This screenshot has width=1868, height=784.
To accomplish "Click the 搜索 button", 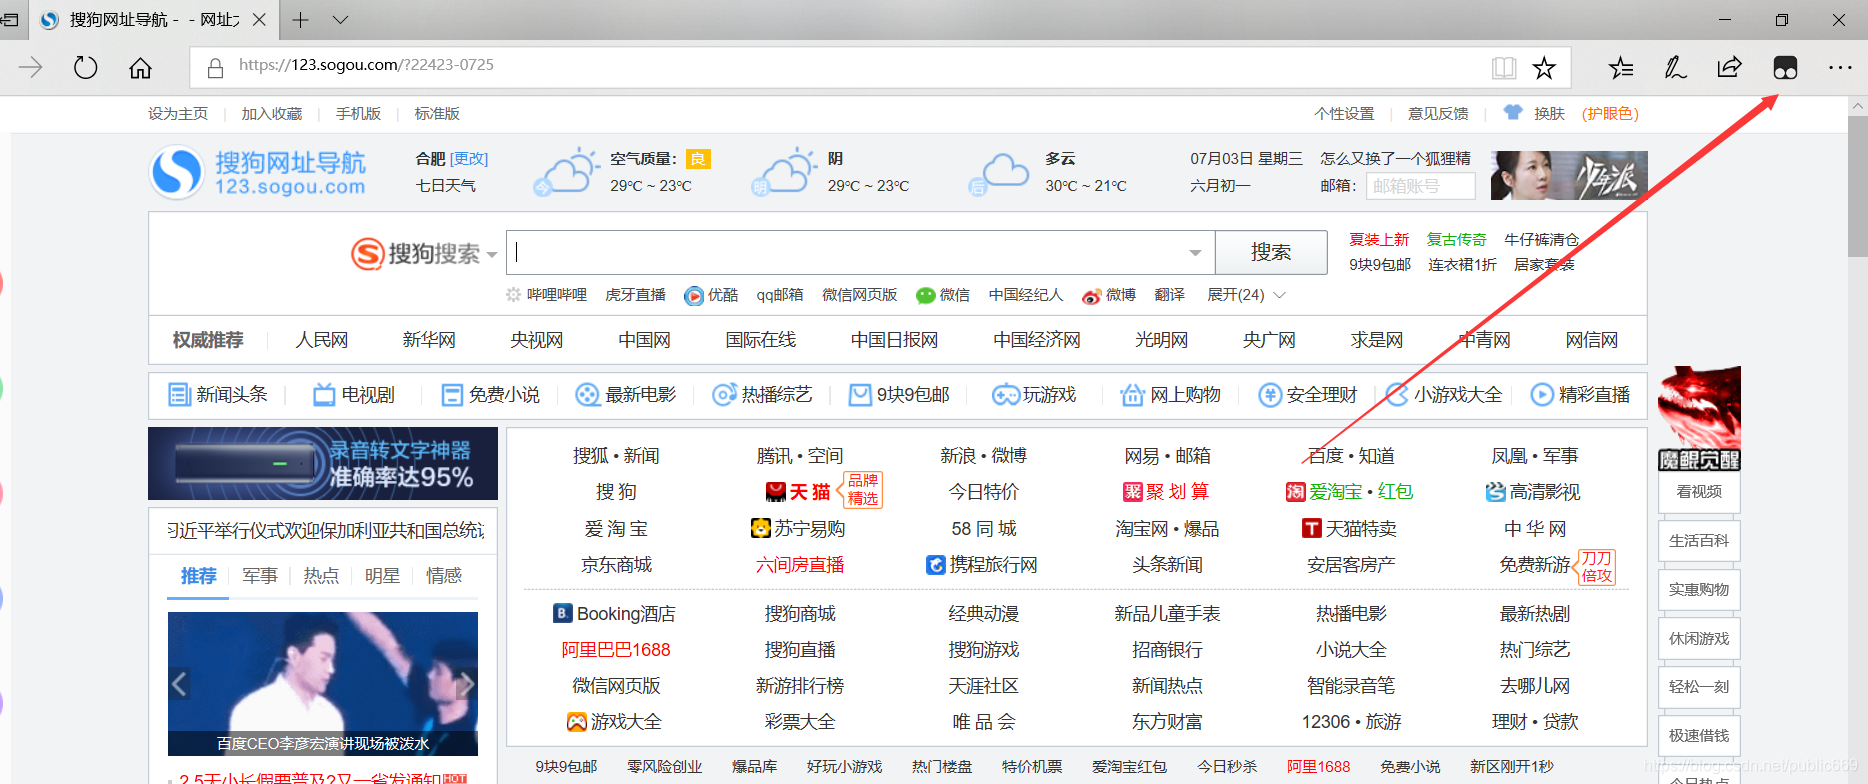I will (1271, 252).
